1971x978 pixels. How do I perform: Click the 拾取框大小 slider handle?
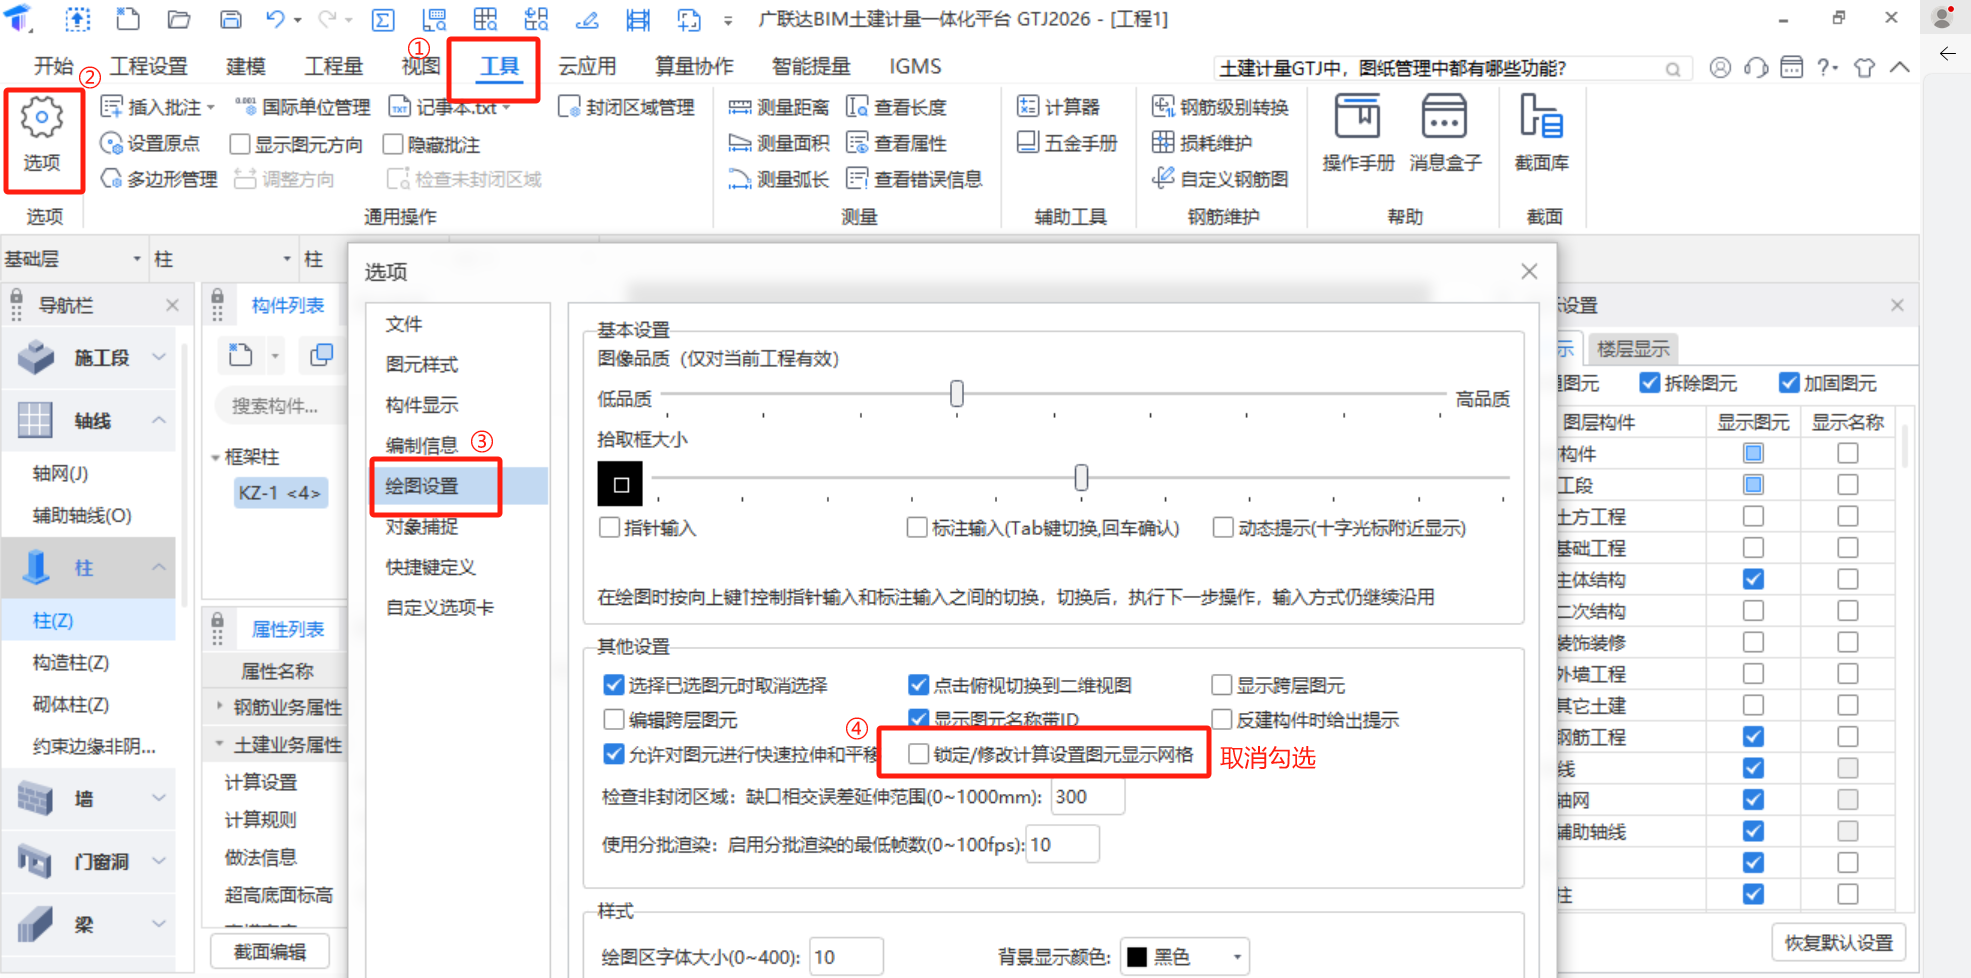[x=1081, y=478]
